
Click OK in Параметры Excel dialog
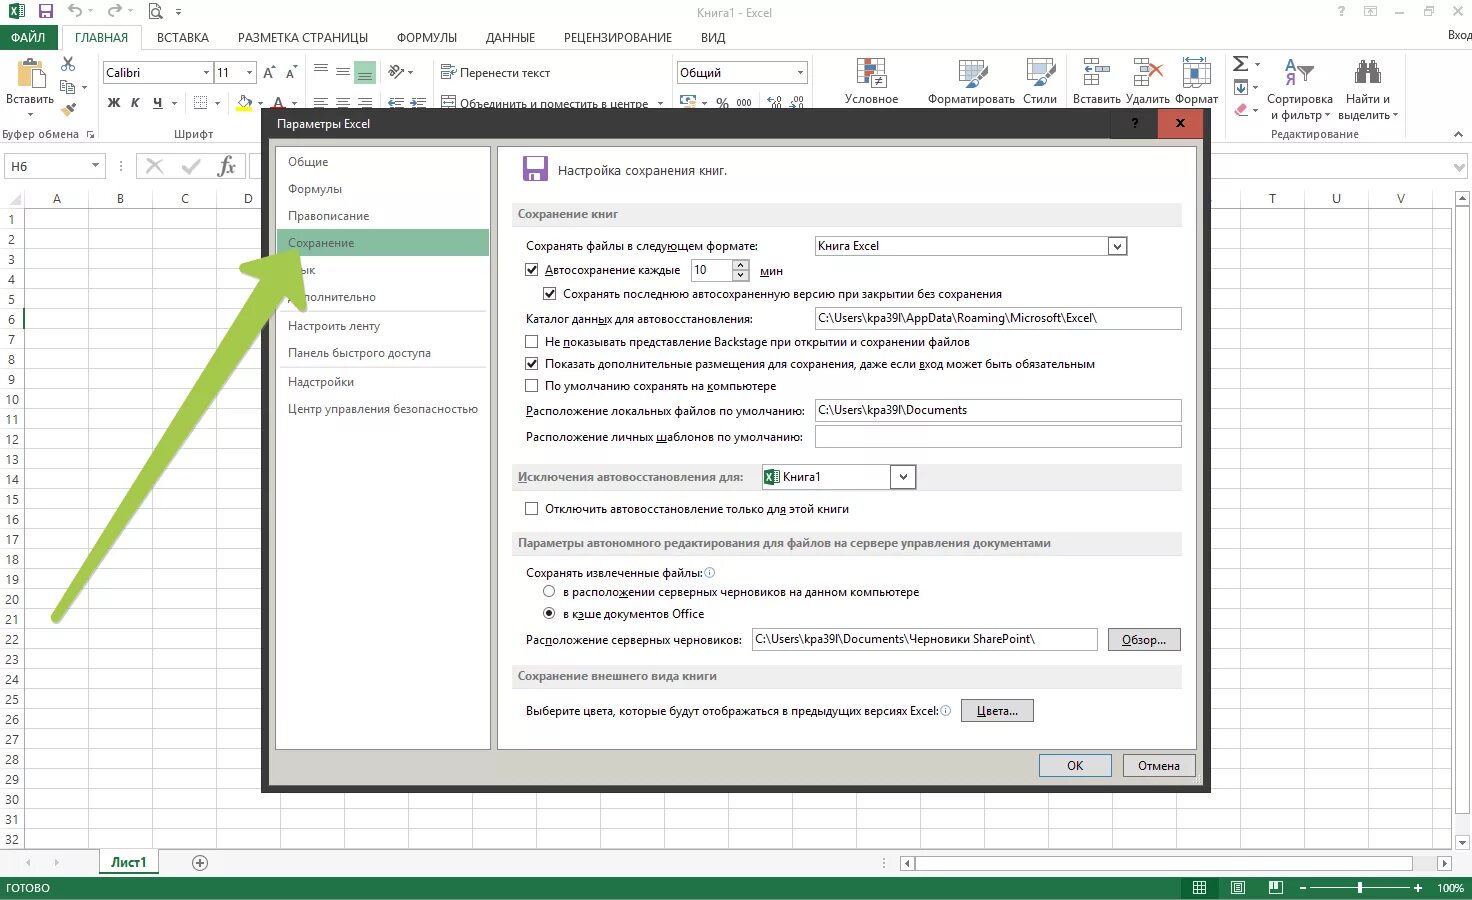[1075, 765]
